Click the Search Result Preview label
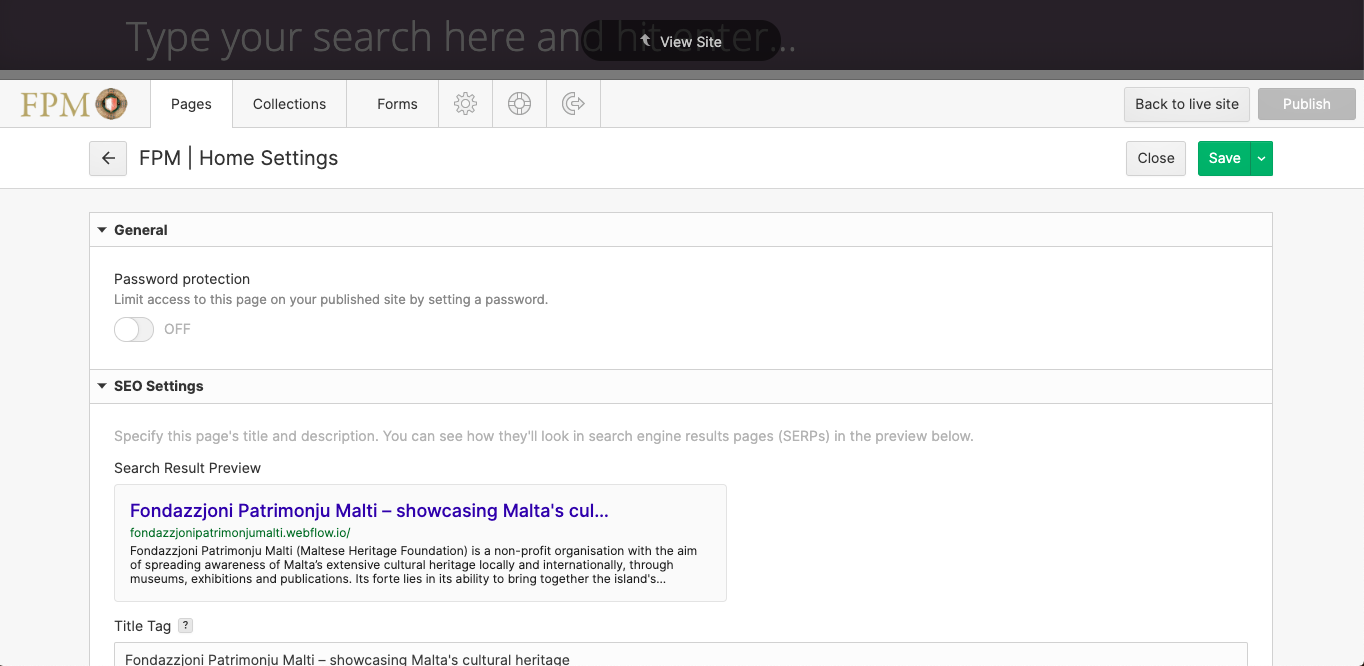Image resolution: width=1364 pixels, height=666 pixels. pos(187,468)
